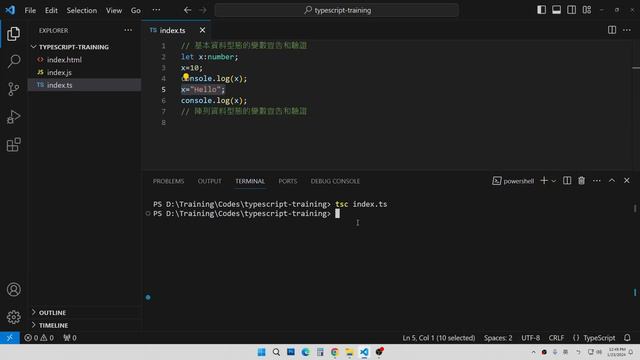This screenshot has height=360, width=640.
Task: Open the Manage gear menu
Action: (x=13, y=317)
